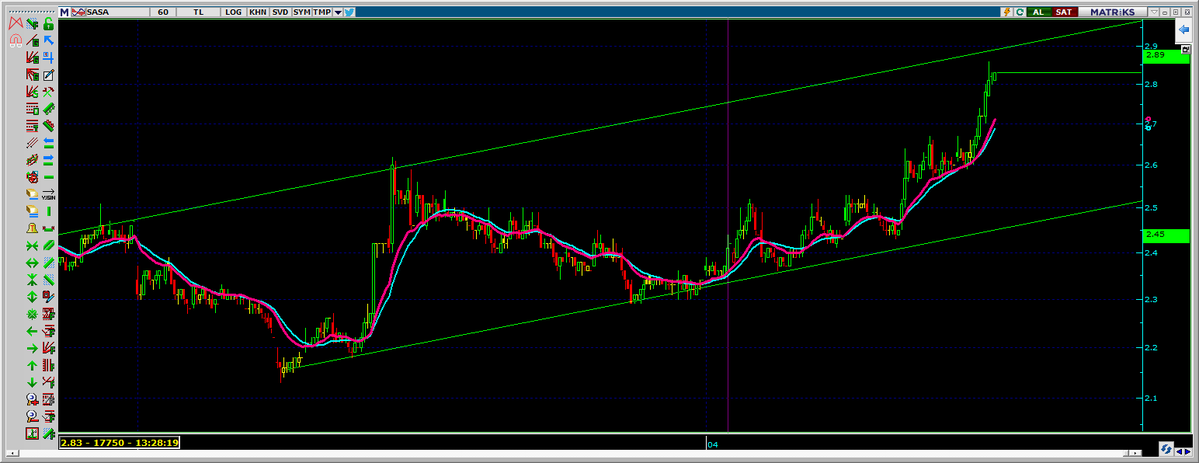The height and width of the screenshot is (463, 1199).
Task: Select the green vertical expand arrows tool
Action: point(32,296)
